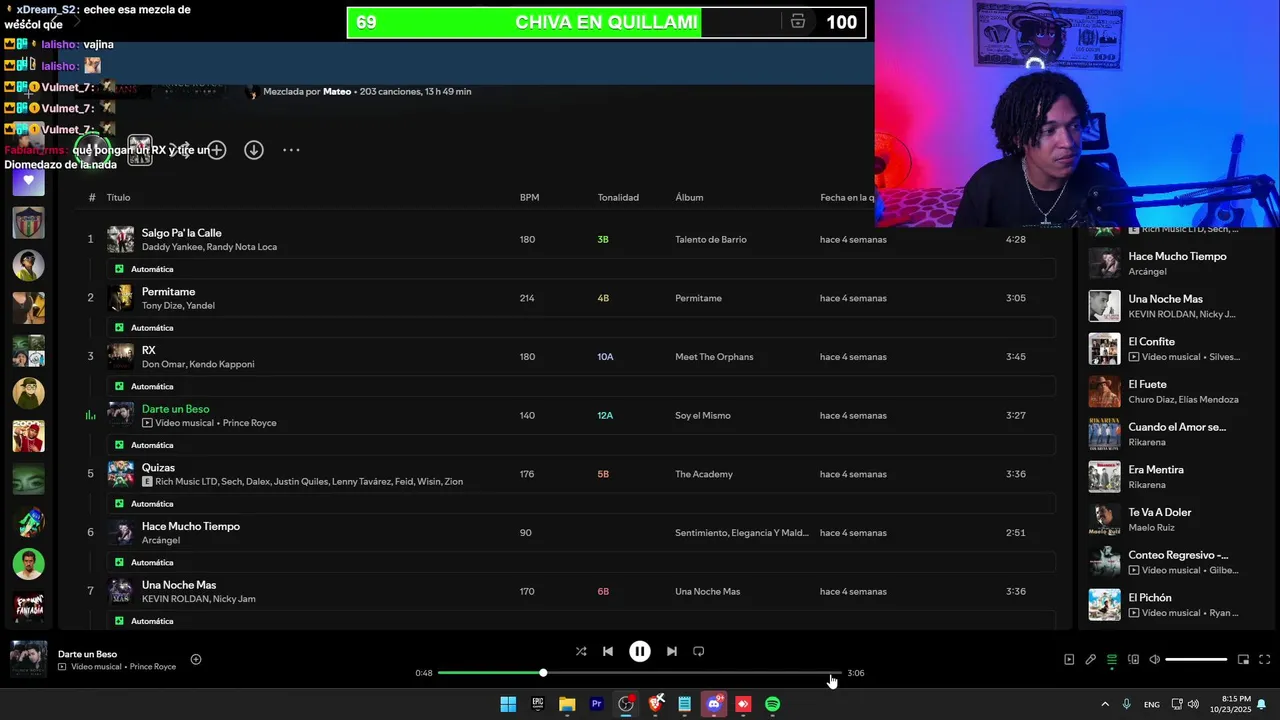Open the three-dot more options menu

(291, 150)
